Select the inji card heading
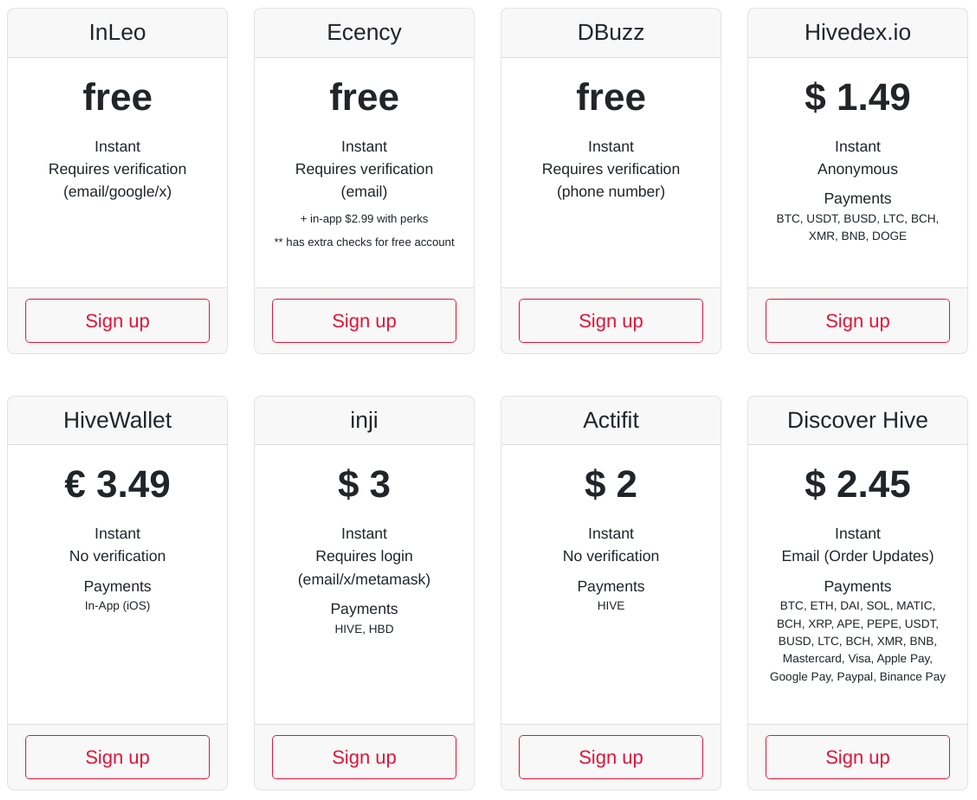This screenshot has height=800, width=977. [x=364, y=420]
